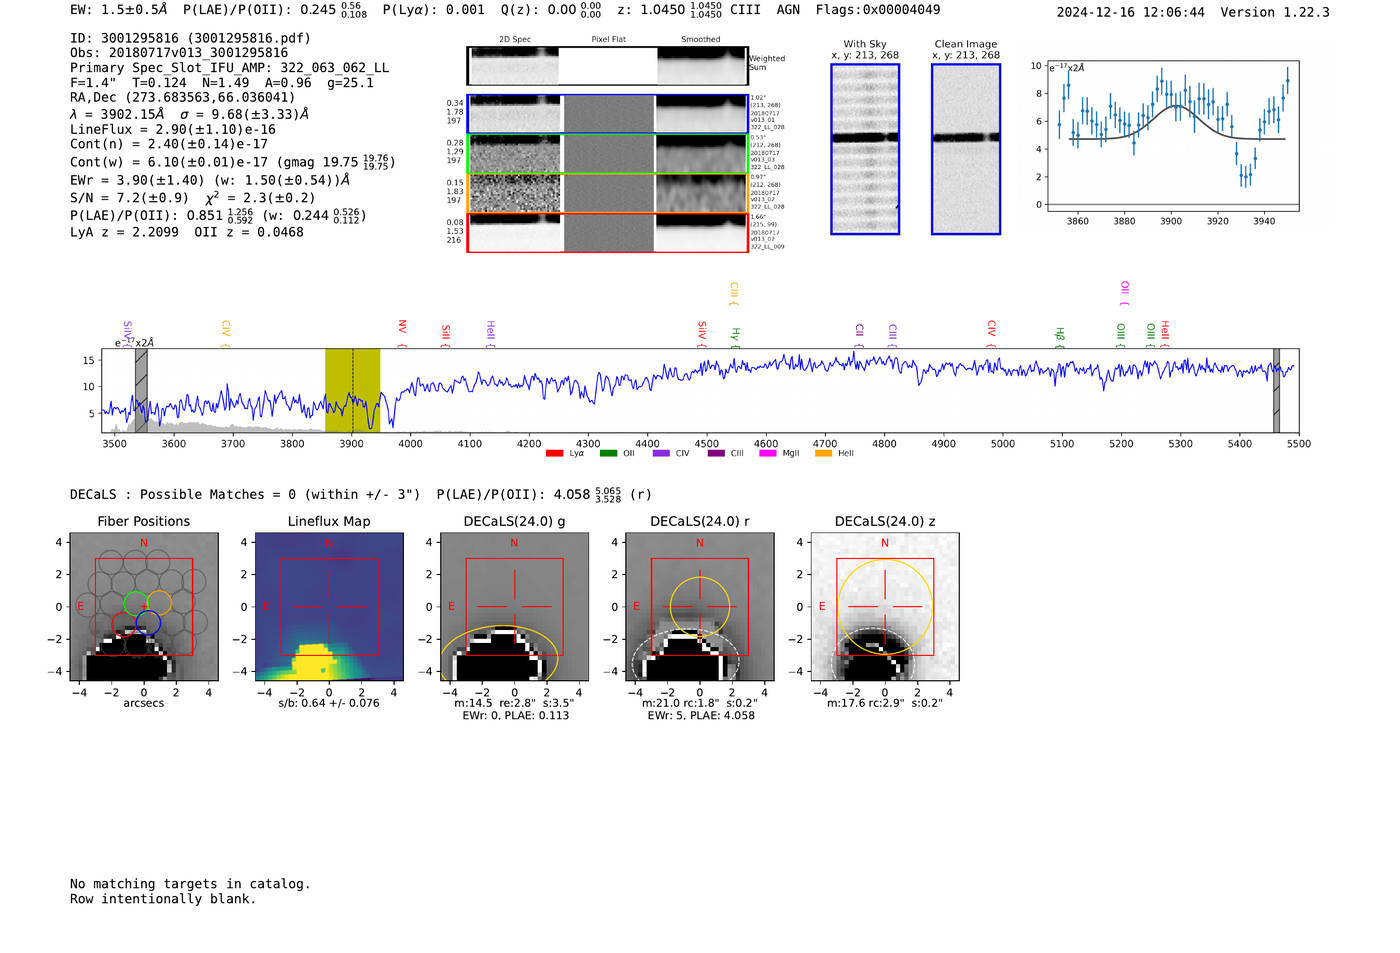This screenshot has width=1400, height=953.
Task: Click the 'Pixel Flat' column header
Action: (608, 40)
